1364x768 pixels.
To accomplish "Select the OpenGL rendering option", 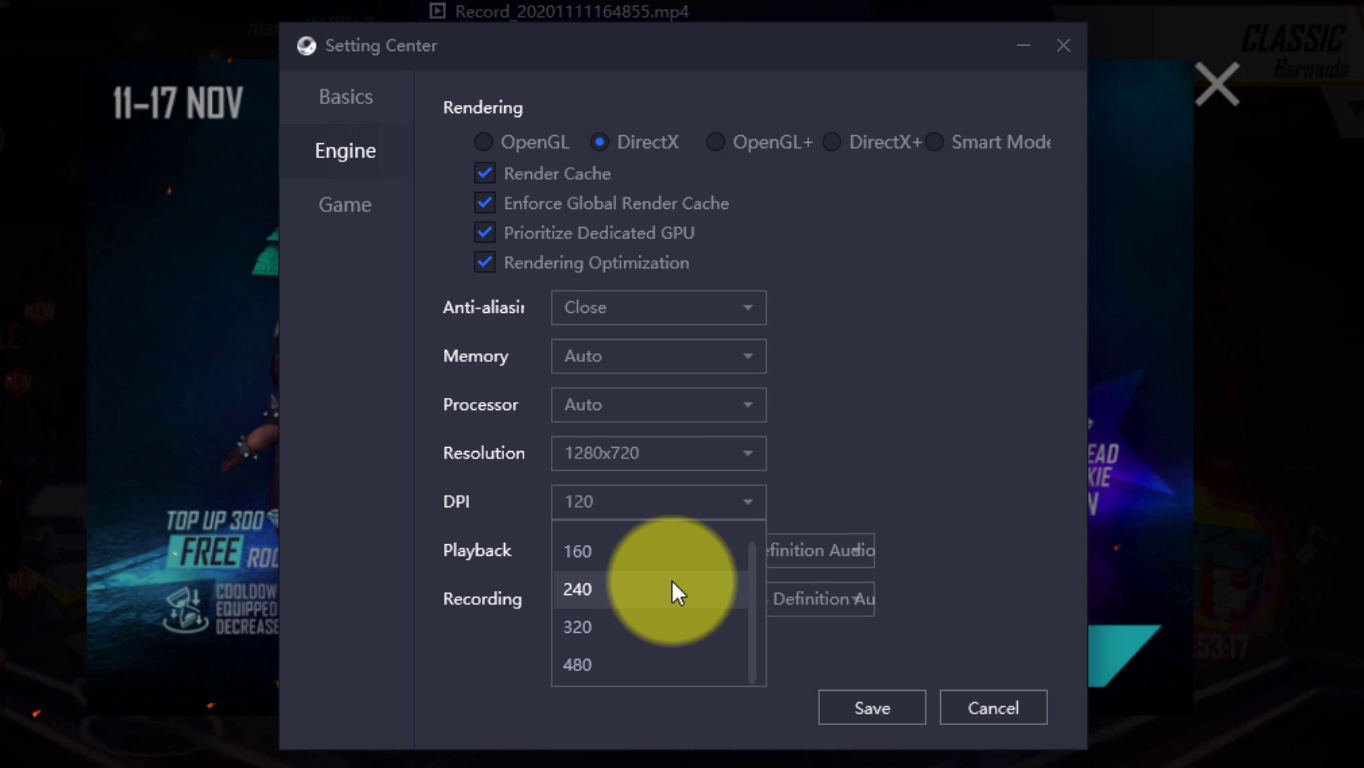I will (x=484, y=142).
